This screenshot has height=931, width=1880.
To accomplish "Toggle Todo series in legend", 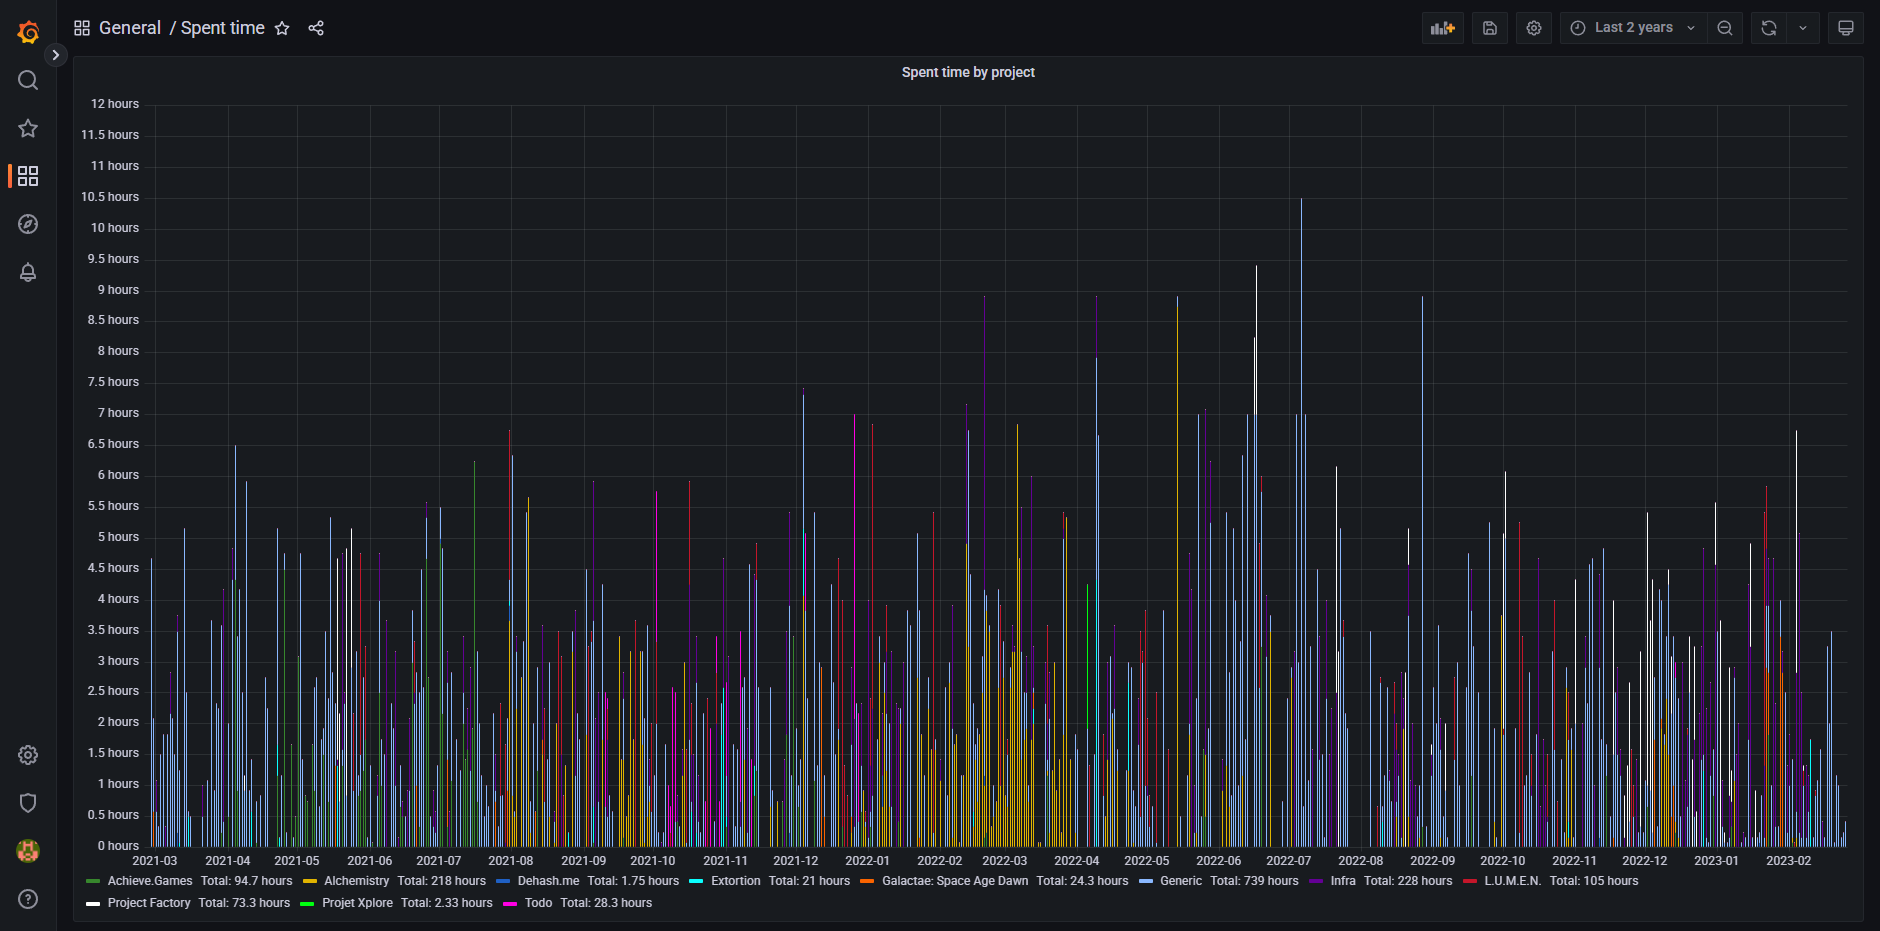I will click(538, 903).
